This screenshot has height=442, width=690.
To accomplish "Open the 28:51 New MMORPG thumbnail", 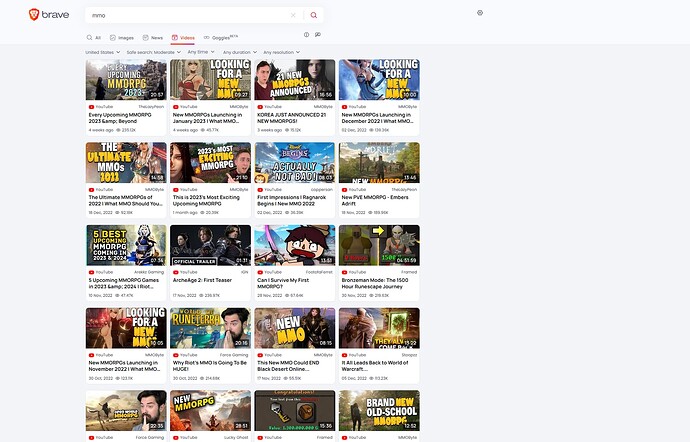I will (210, 410).
